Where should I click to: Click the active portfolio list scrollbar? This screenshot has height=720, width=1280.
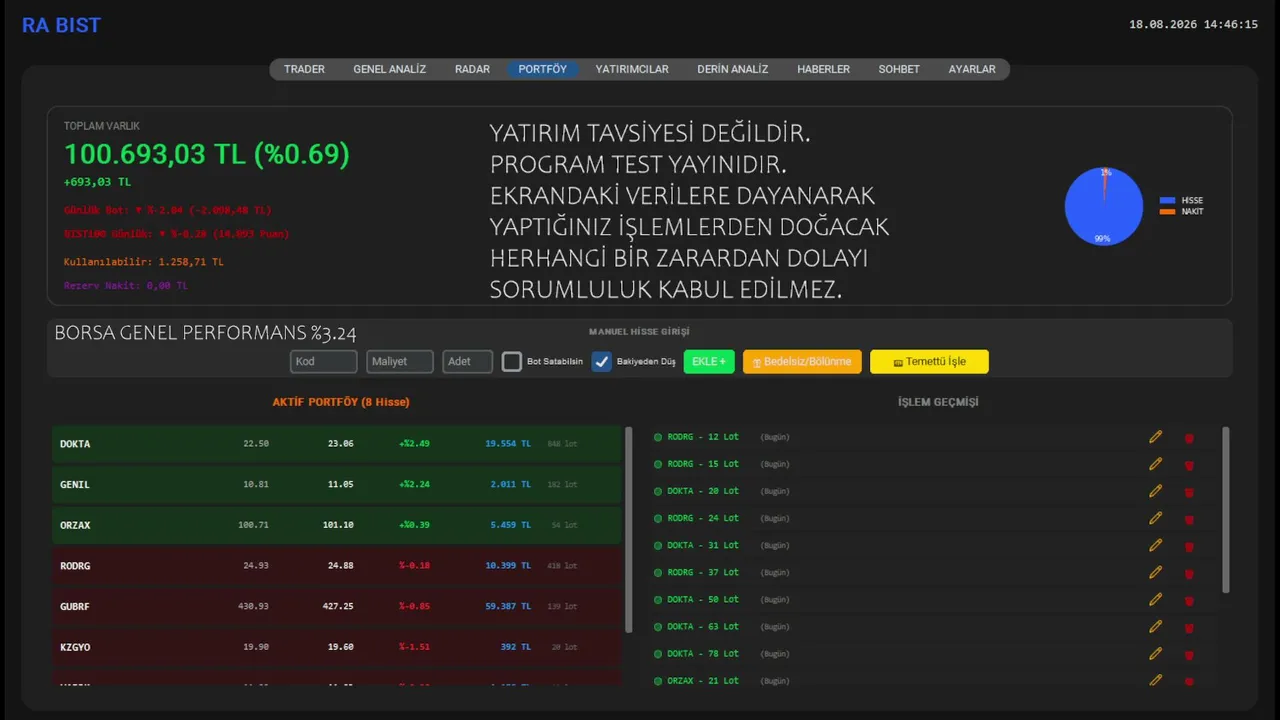click(628, 530)
